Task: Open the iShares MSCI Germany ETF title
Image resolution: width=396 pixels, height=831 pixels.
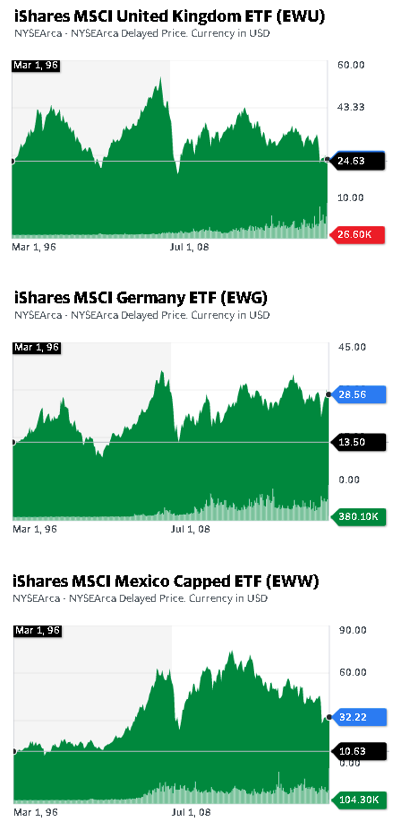Action: click(x=140, y=298)
